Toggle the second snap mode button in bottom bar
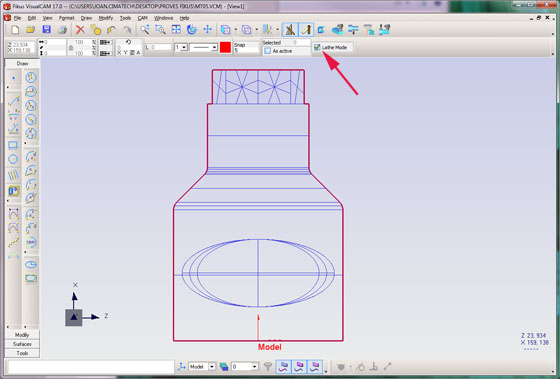This screenshot has width=560, height=379. [x=299, y=366]
